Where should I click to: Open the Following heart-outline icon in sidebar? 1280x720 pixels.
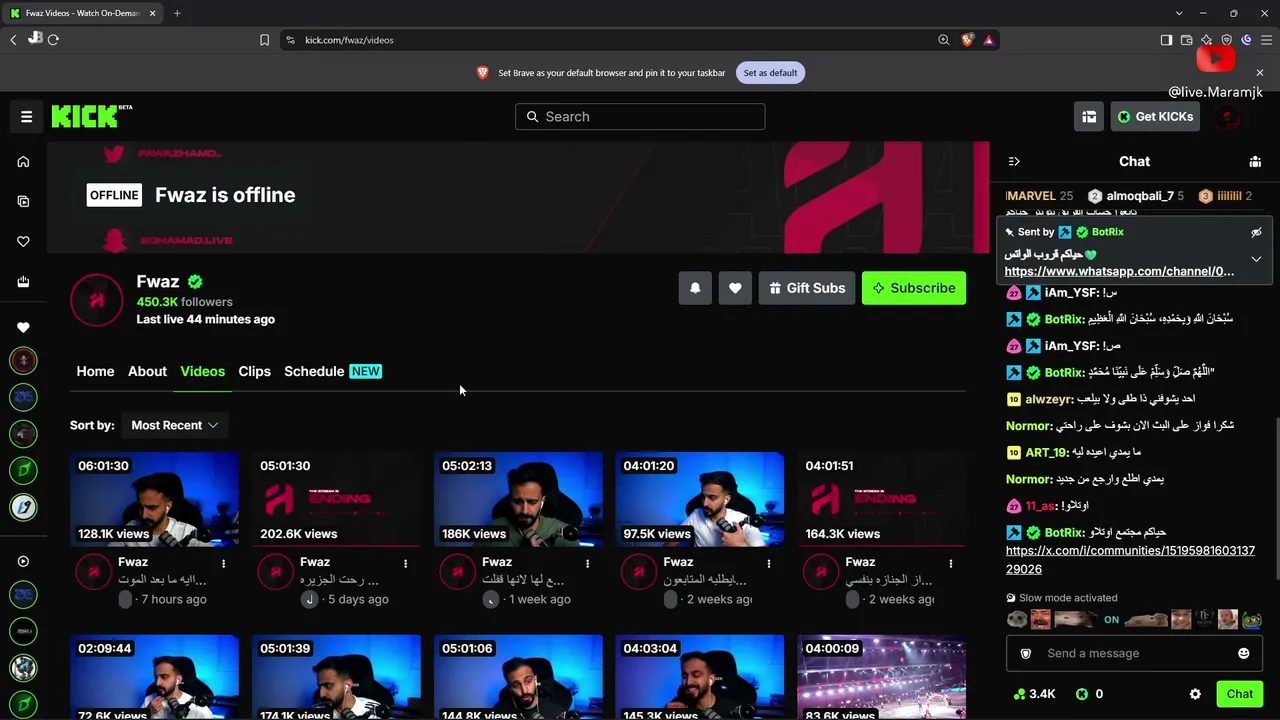23,241
